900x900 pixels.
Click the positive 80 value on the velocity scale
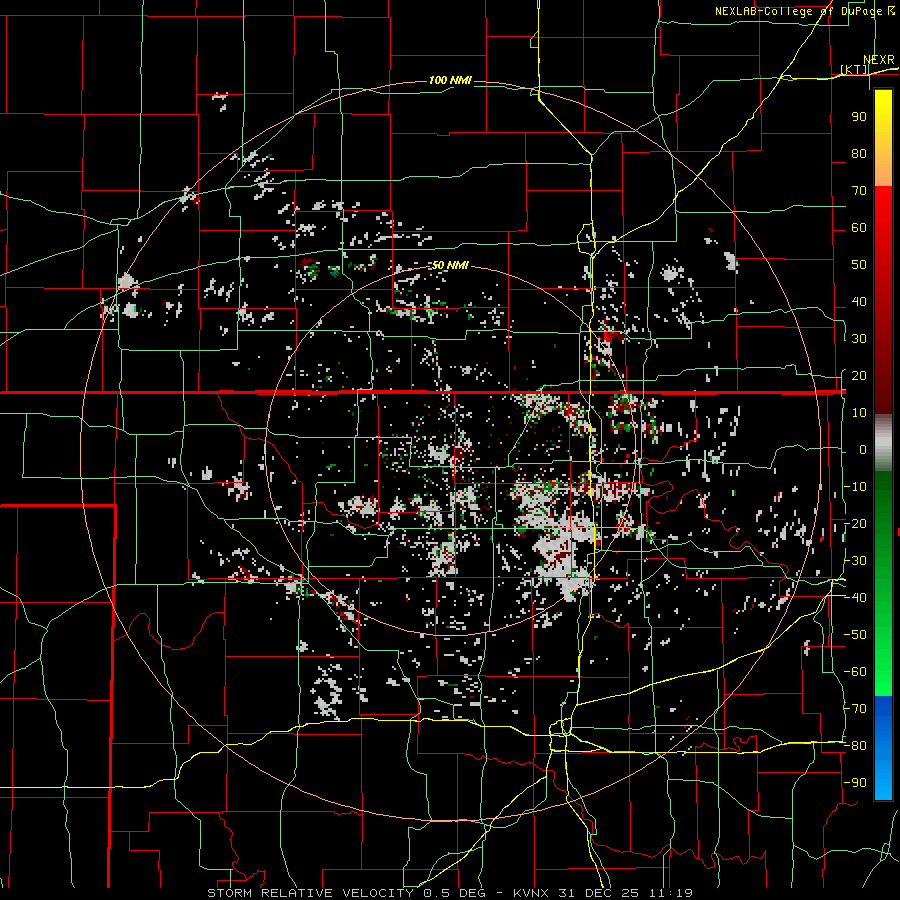[859, 154]
